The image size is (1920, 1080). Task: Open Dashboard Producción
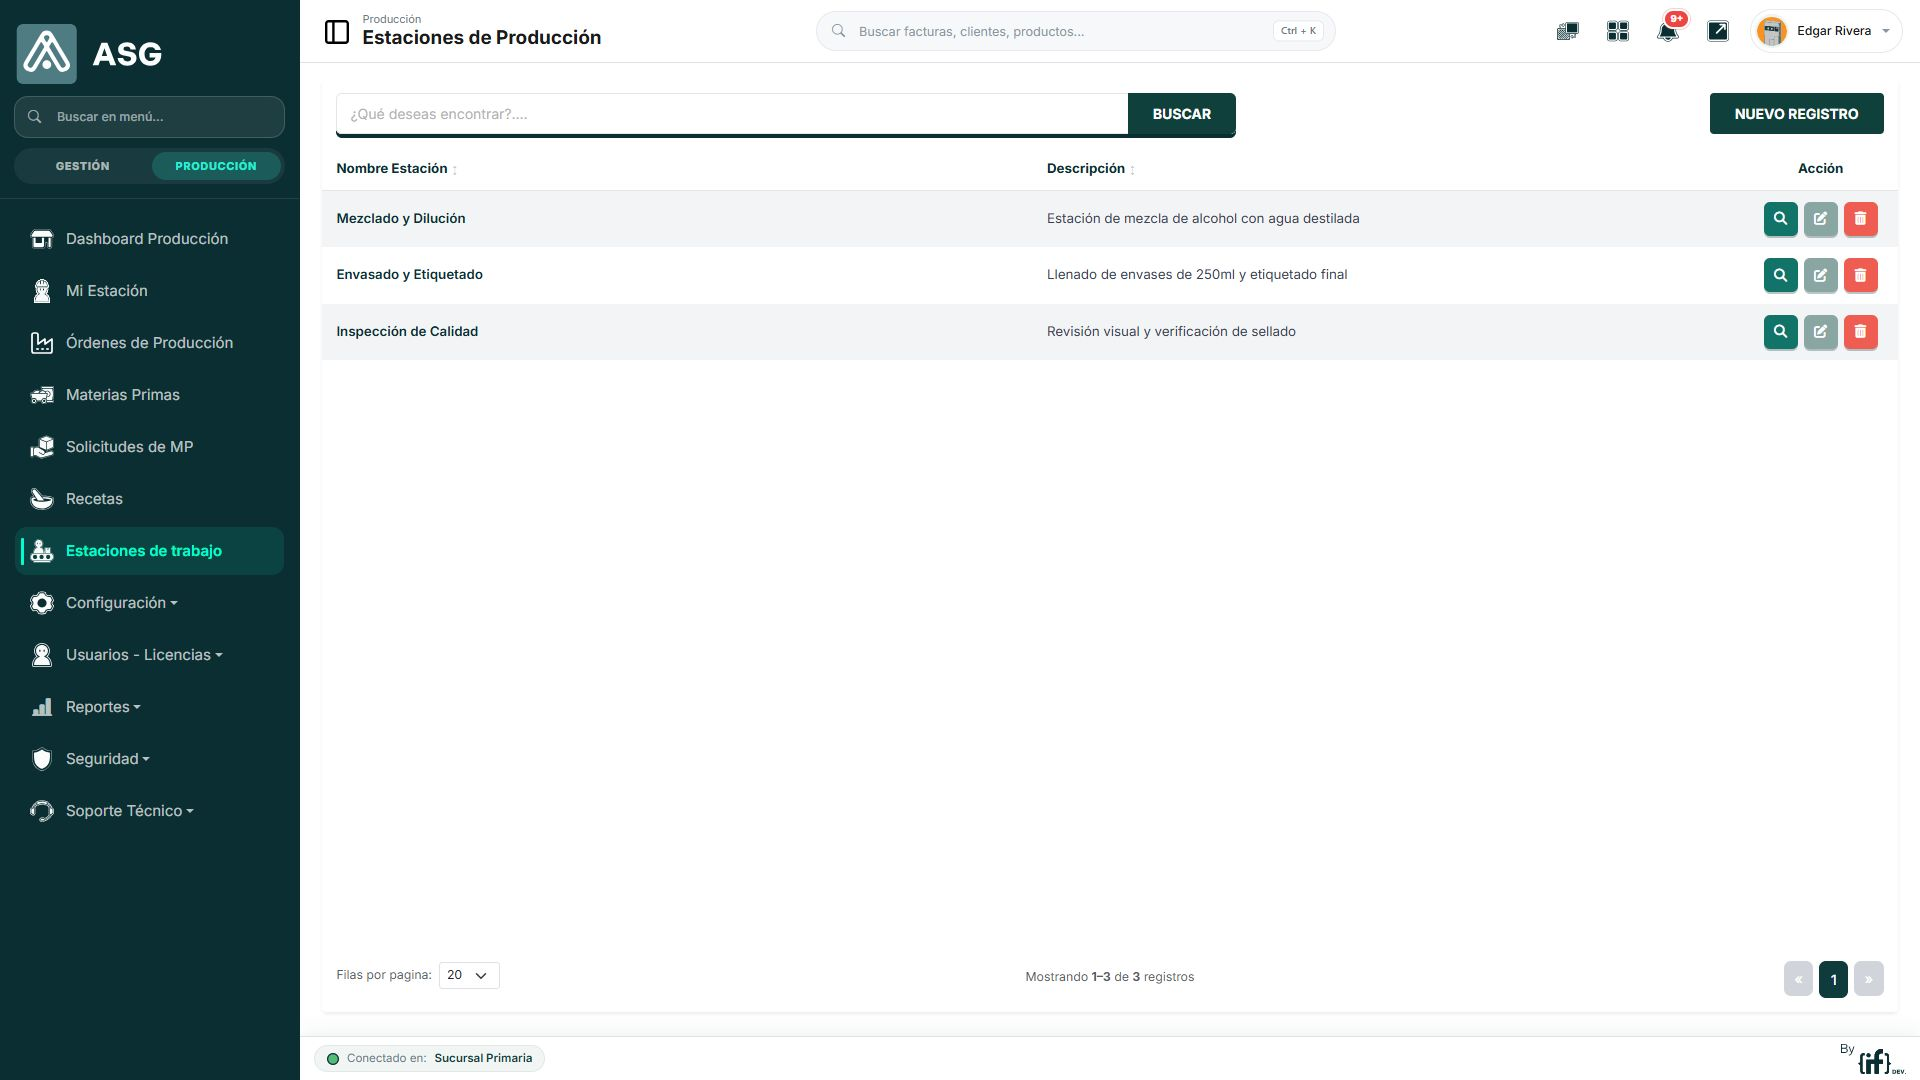[x=150, y=239]
